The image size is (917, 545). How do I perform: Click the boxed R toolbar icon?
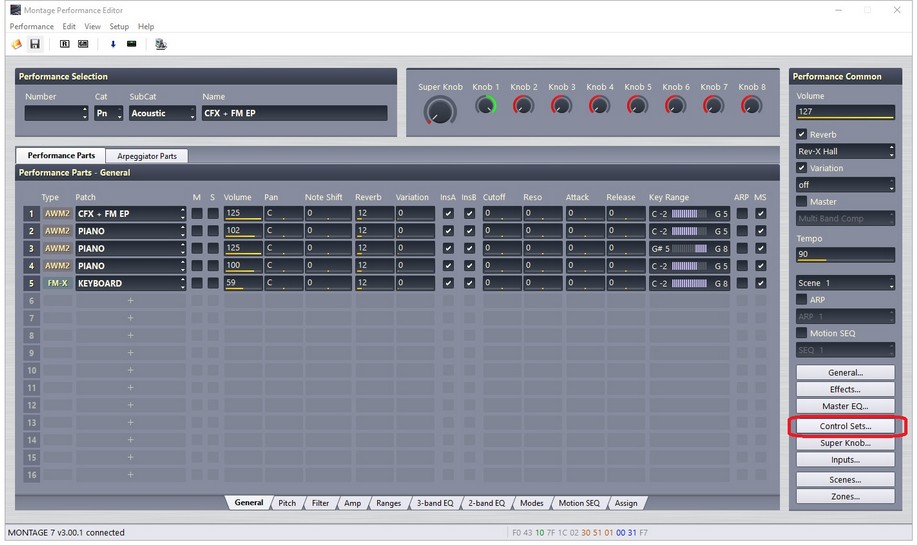[x=64, y=44]
